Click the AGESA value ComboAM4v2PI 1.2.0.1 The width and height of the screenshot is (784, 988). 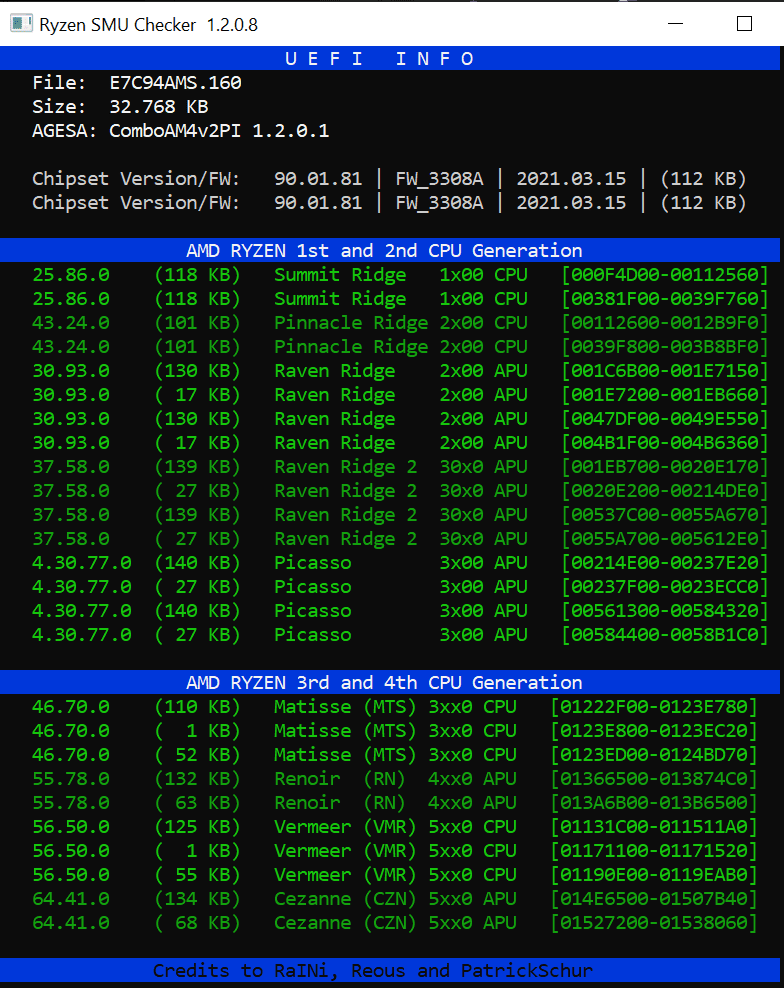coord(219,130)
